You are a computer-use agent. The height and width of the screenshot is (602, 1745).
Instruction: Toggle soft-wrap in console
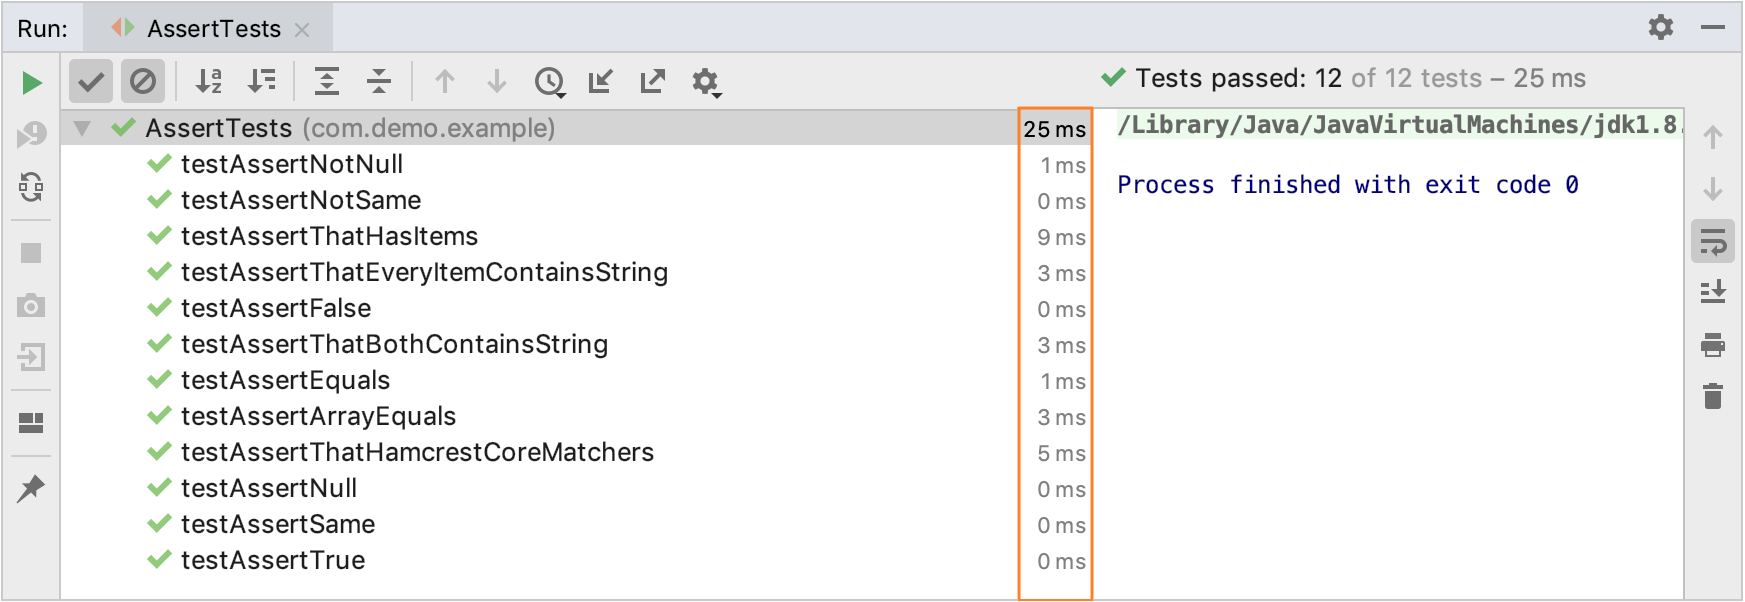click(x=1713, y=242)
